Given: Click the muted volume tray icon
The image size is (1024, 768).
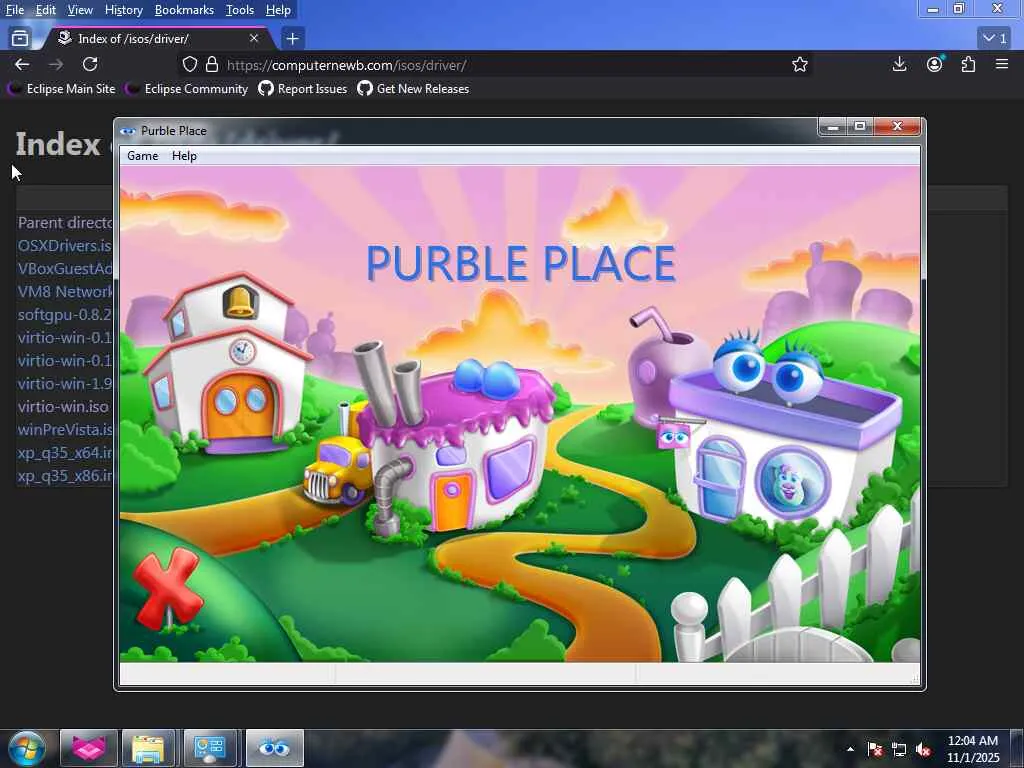Looking at the screenshot, I should point(923,749).
